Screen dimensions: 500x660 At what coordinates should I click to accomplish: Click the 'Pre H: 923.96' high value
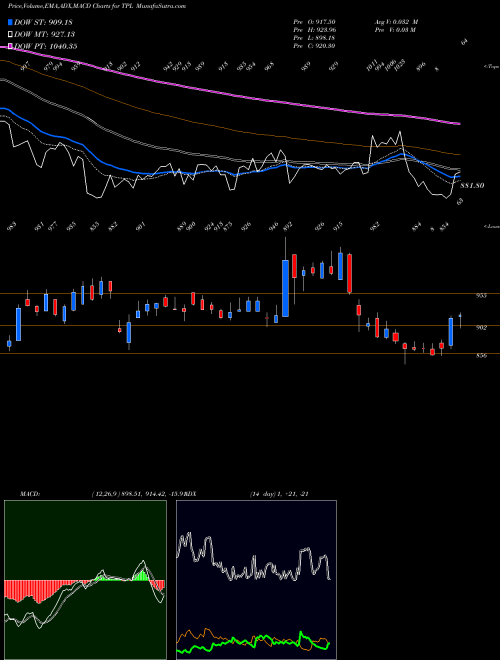click(x=314, y=30)
